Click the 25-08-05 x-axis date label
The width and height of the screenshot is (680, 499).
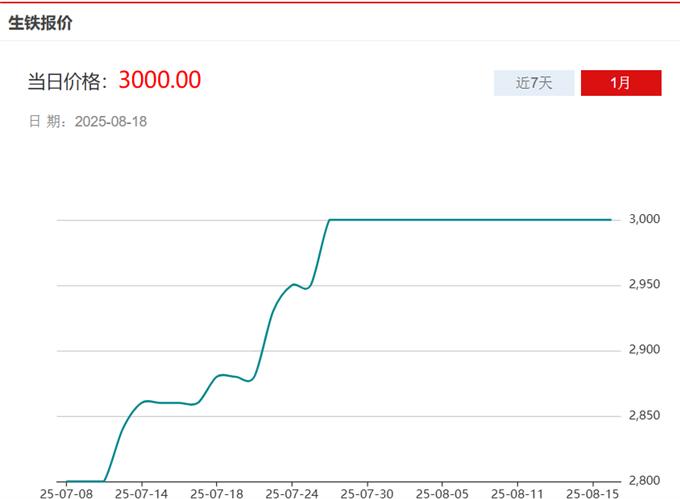442,492
